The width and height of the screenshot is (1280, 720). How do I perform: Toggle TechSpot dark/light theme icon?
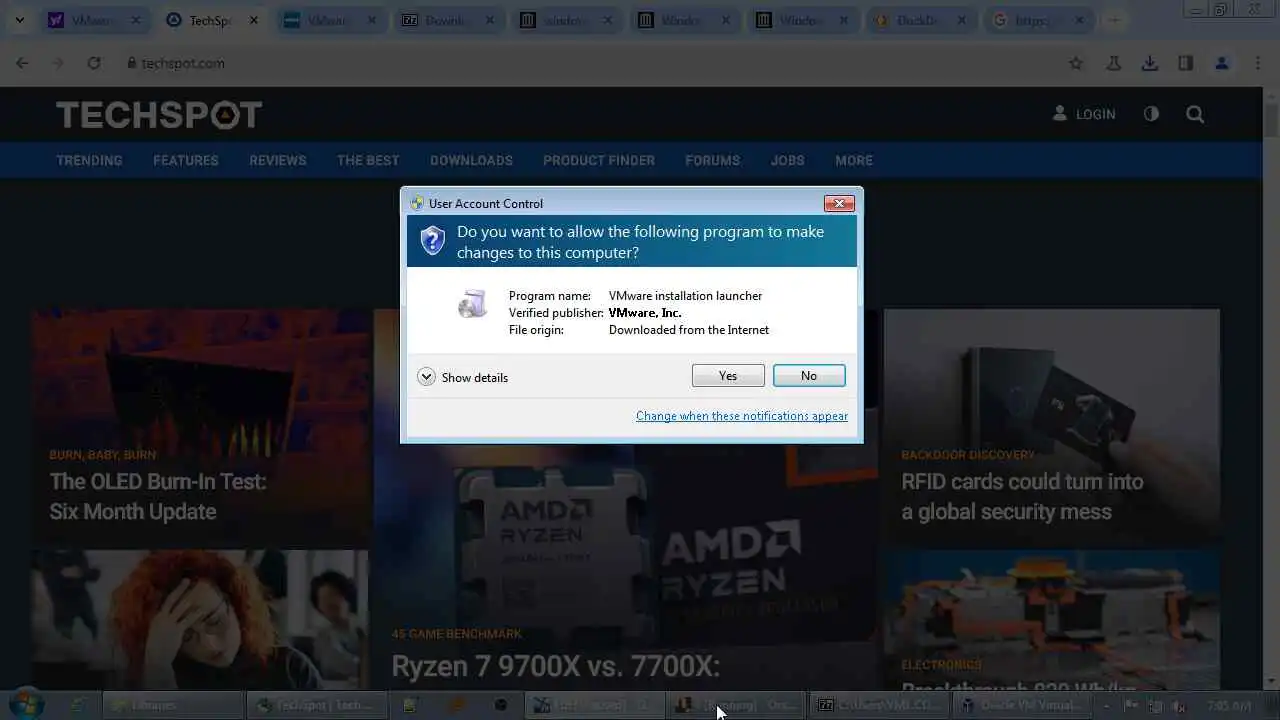pos(1151,114)
